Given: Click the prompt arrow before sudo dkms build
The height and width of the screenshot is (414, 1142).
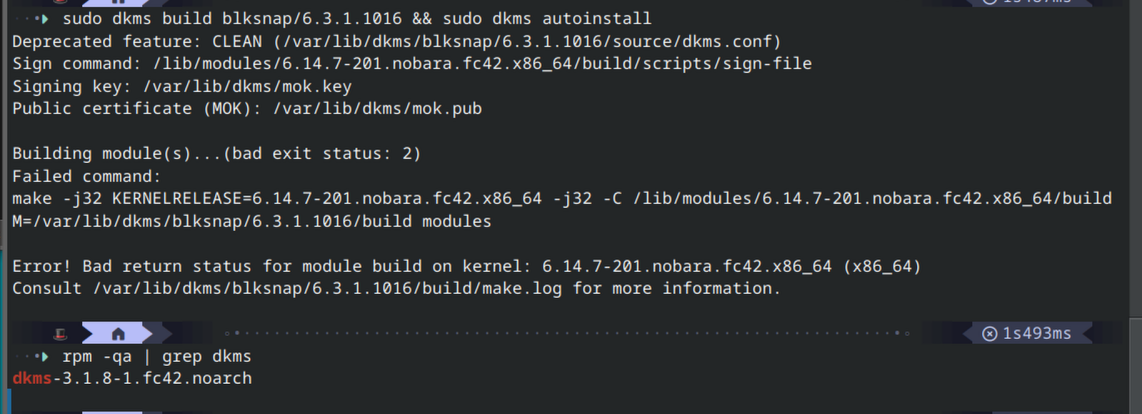Looking at the screenshot, I should 46,19.
